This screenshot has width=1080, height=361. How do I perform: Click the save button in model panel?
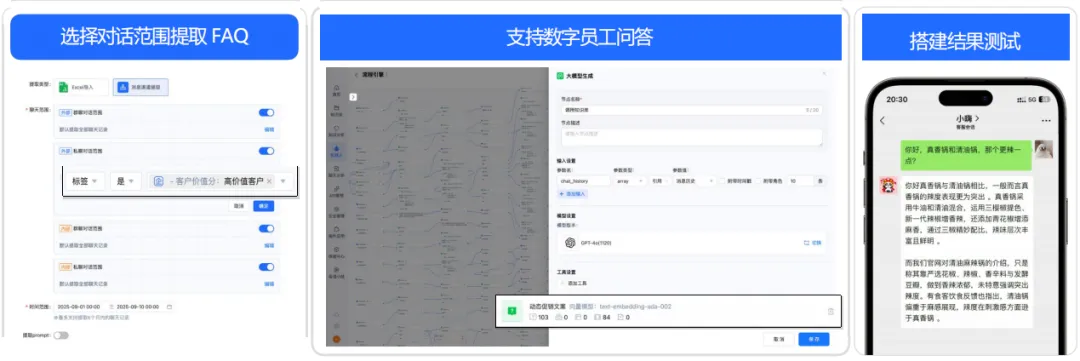(814, 340)
